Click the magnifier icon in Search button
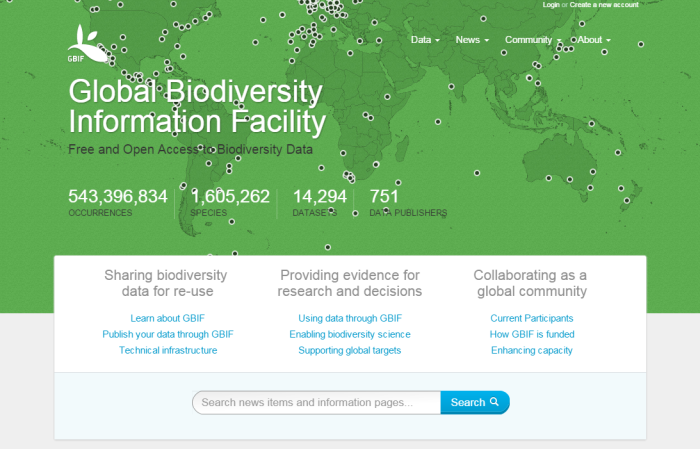Screen dimensions: 700x449 click(494, 403)
